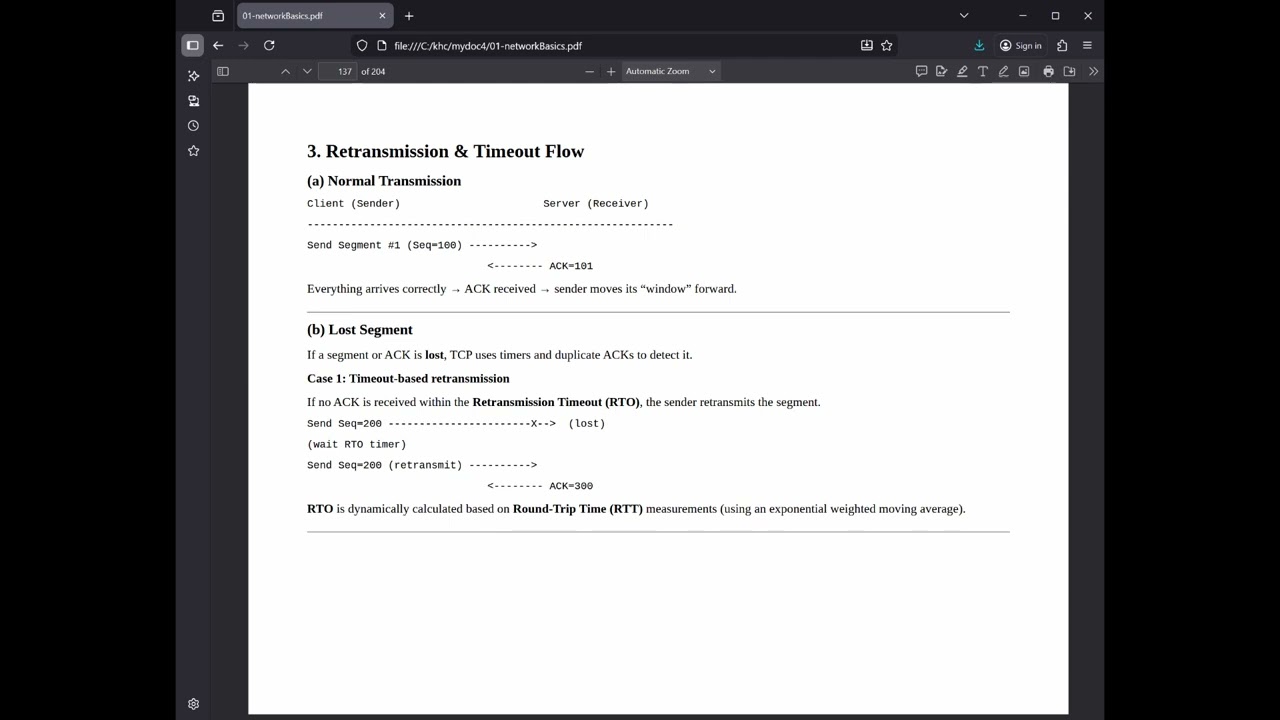
Task: Open a new tab with plus button
Action: point(409,16)
